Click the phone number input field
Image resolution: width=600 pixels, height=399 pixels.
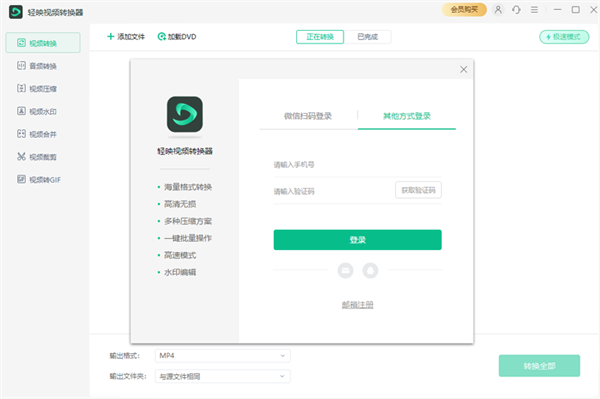coord(357,165)
